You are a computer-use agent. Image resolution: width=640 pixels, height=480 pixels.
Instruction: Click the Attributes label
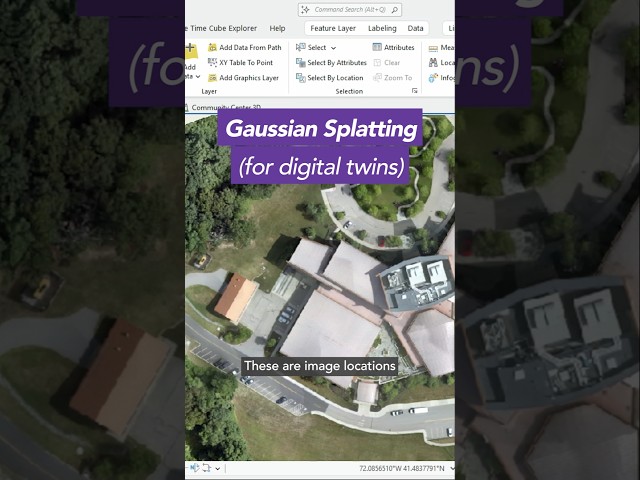point(399,47)
